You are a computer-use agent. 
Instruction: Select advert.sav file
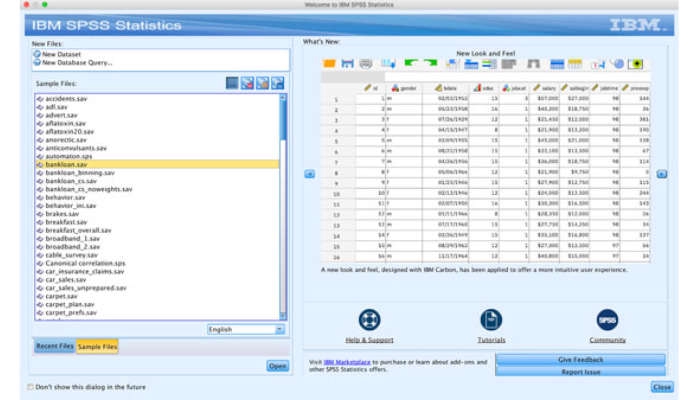(x=157, y=115)
